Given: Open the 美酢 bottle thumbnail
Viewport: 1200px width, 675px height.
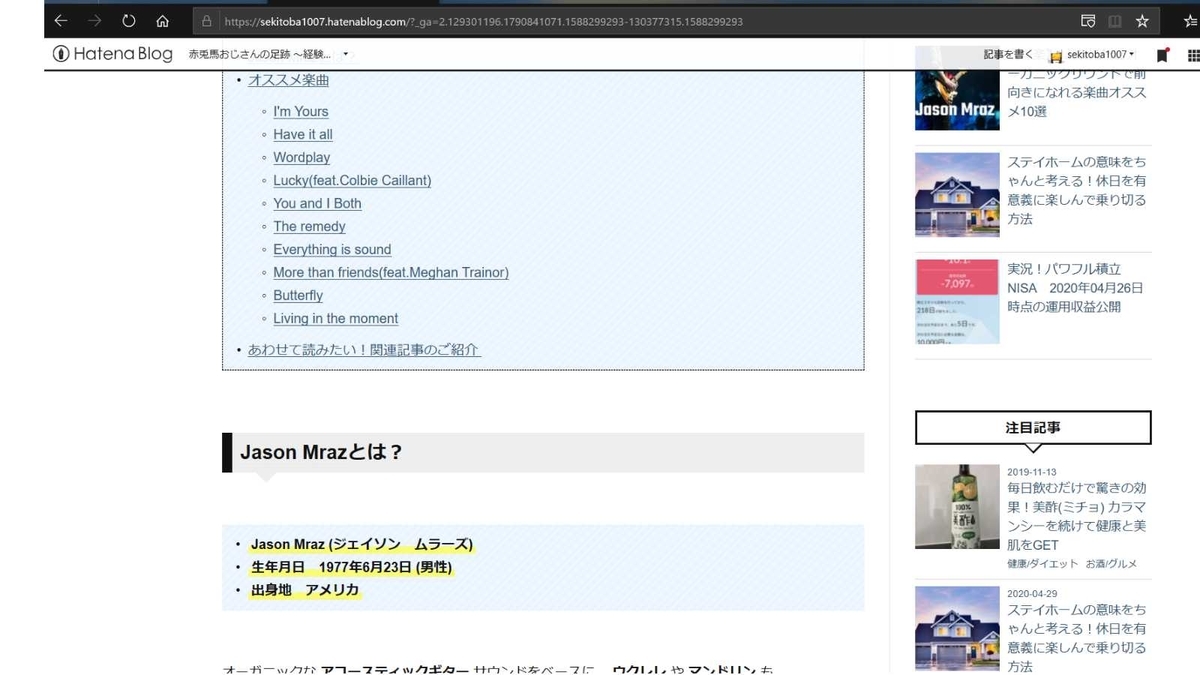Looking at the screenshot, I should (957, 507).
